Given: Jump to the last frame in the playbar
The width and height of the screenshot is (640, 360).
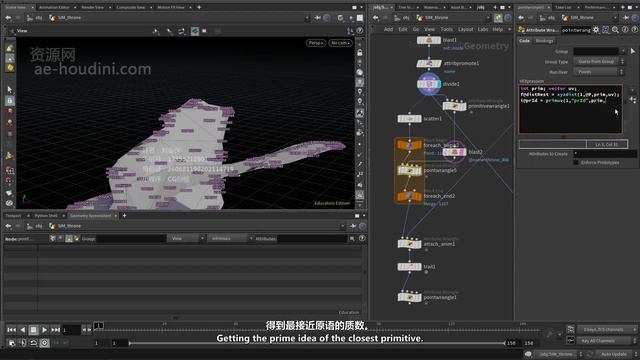Looking at the screenshot, I should [x=56, y=330].
